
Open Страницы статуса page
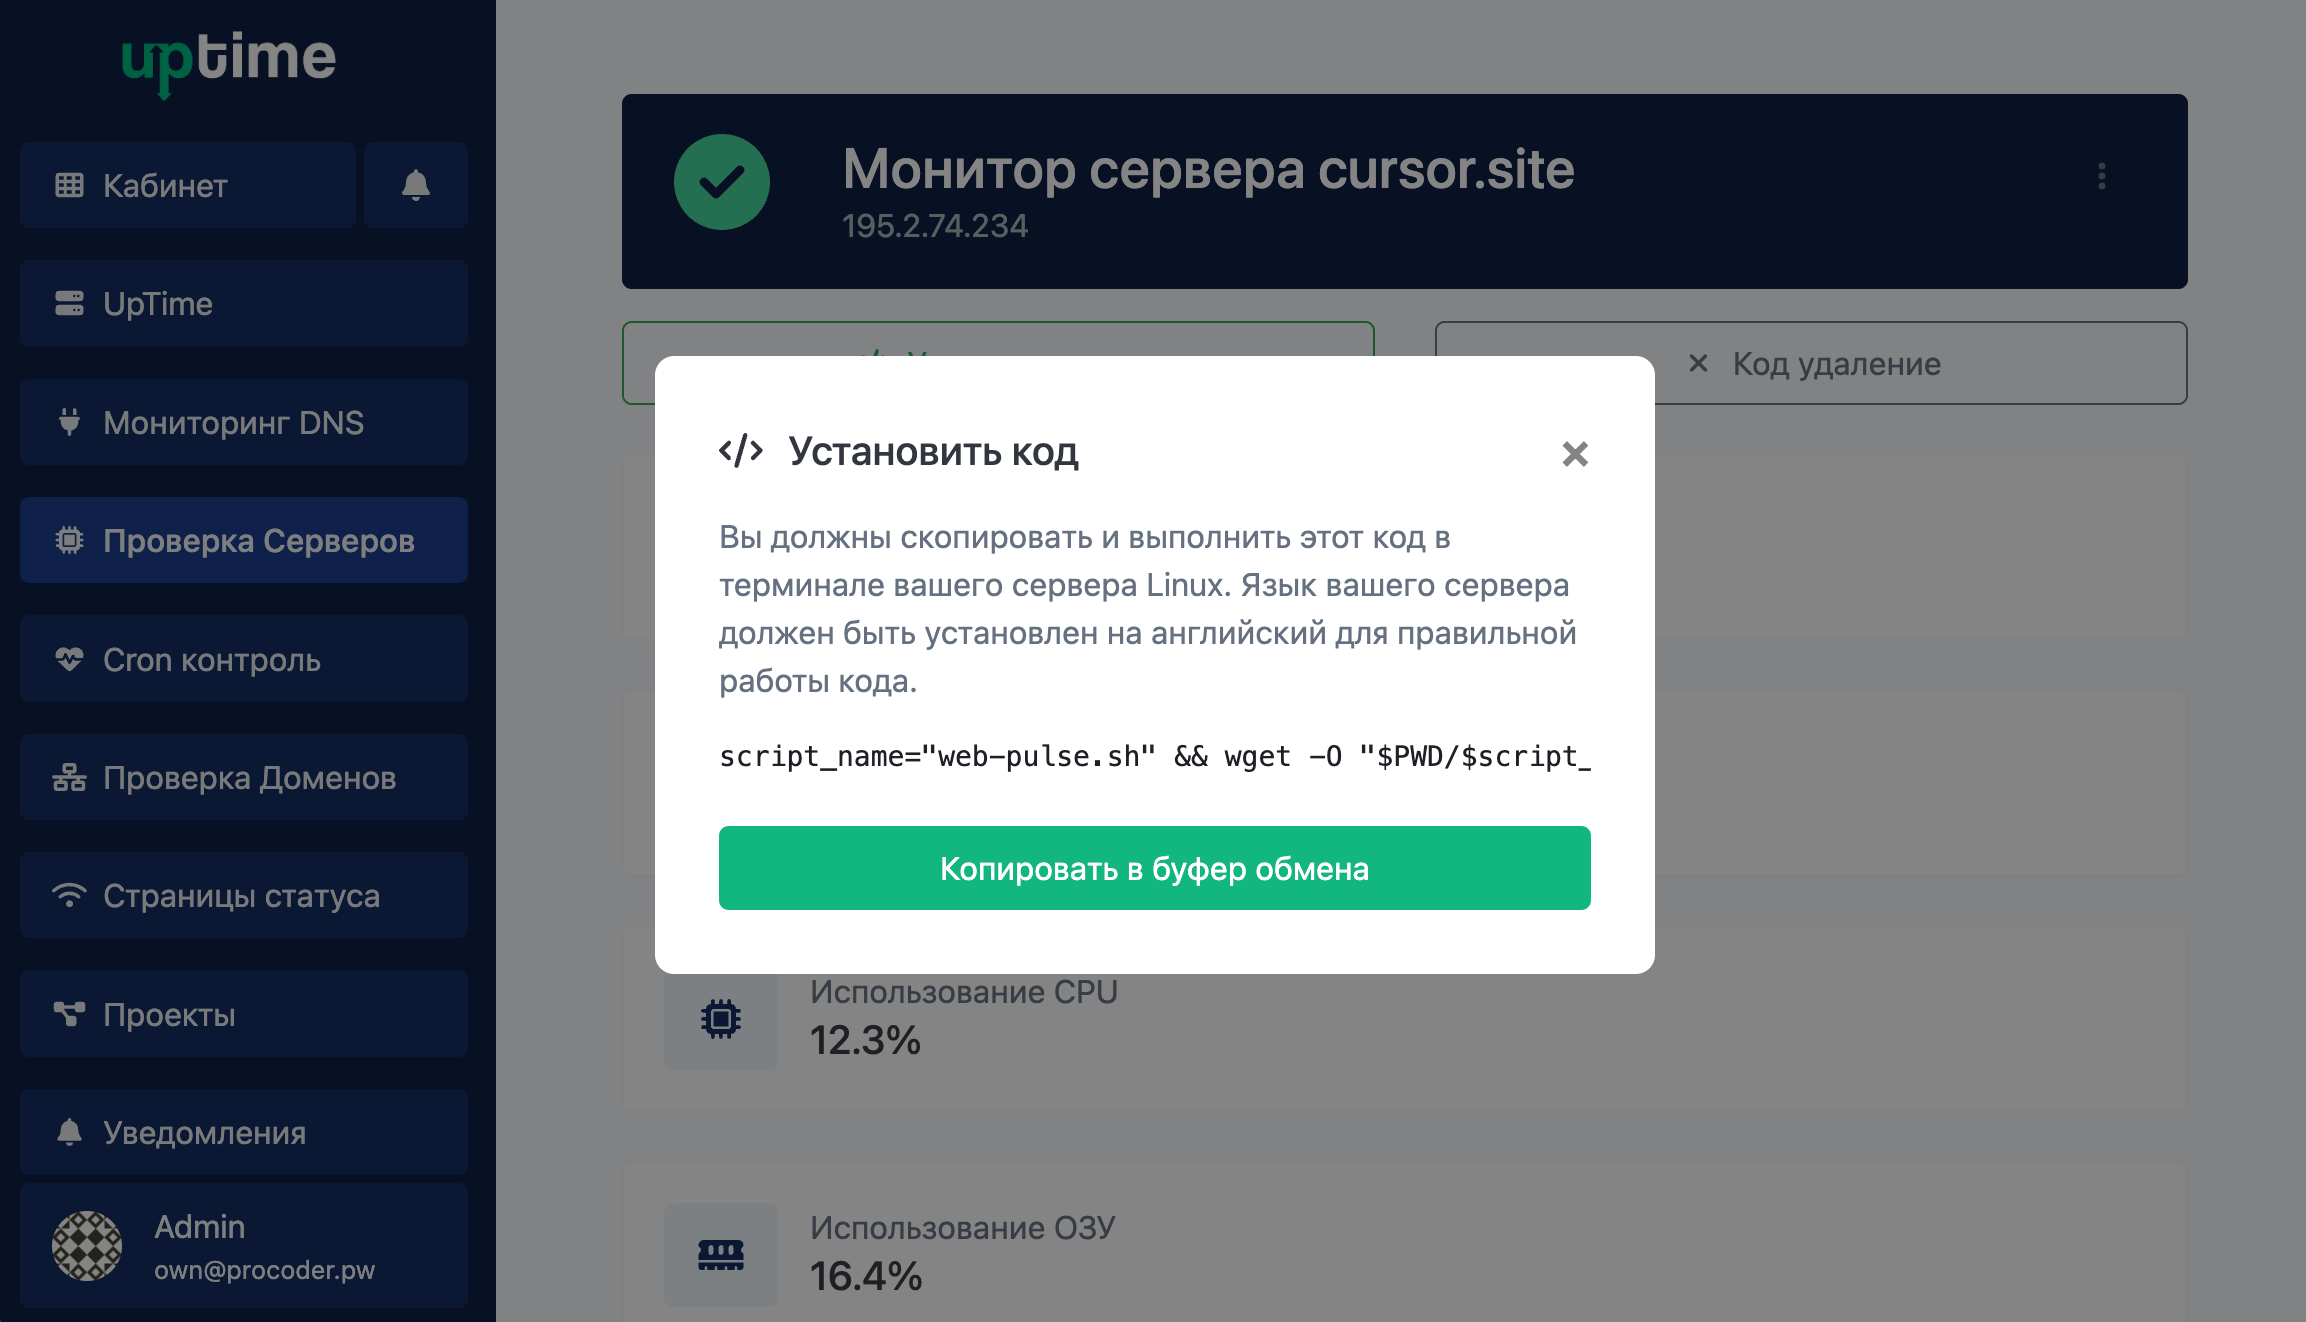(x=244, y=895)
